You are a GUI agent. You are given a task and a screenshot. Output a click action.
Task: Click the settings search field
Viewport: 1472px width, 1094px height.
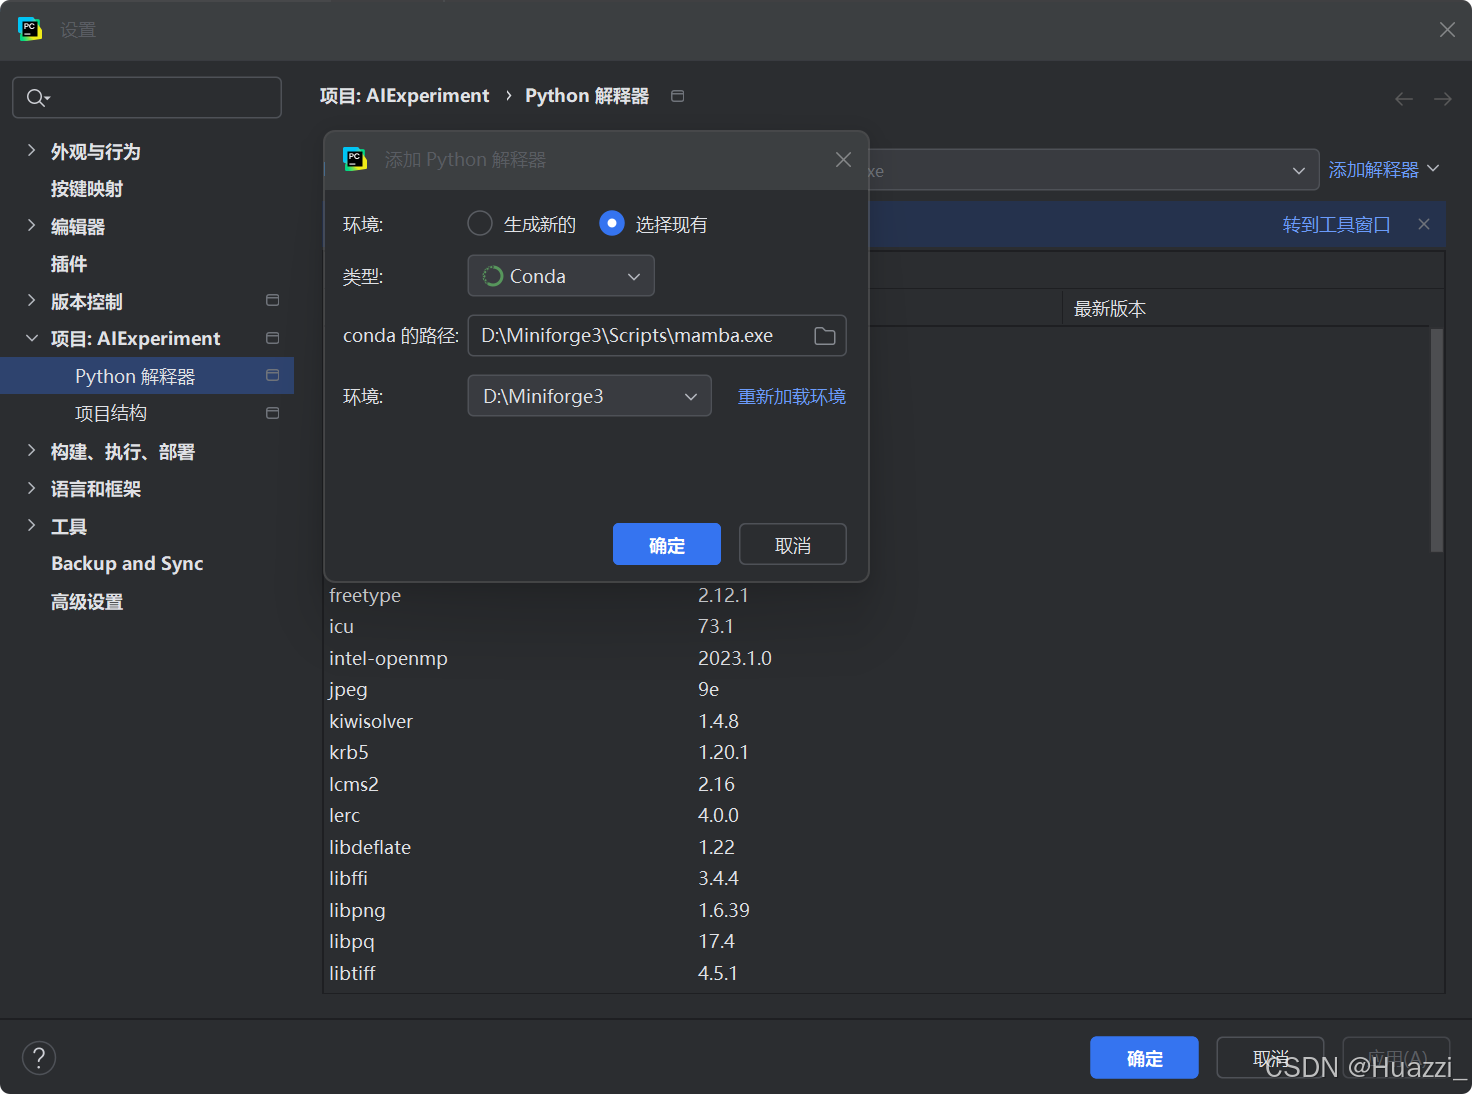[147, 98]
